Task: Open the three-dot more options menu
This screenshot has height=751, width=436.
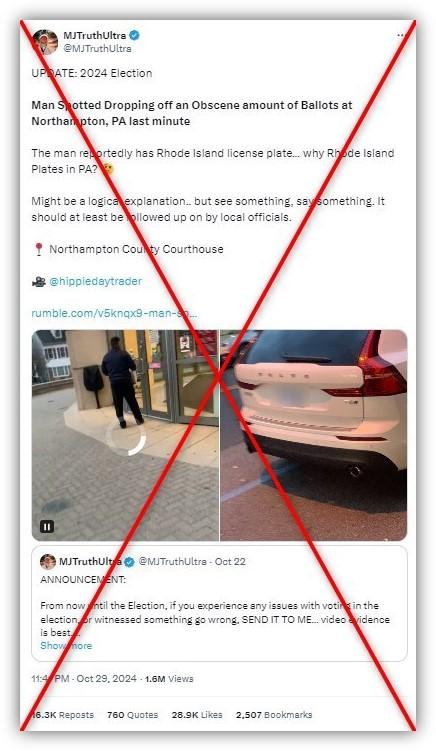Action: tap(400, 35)
